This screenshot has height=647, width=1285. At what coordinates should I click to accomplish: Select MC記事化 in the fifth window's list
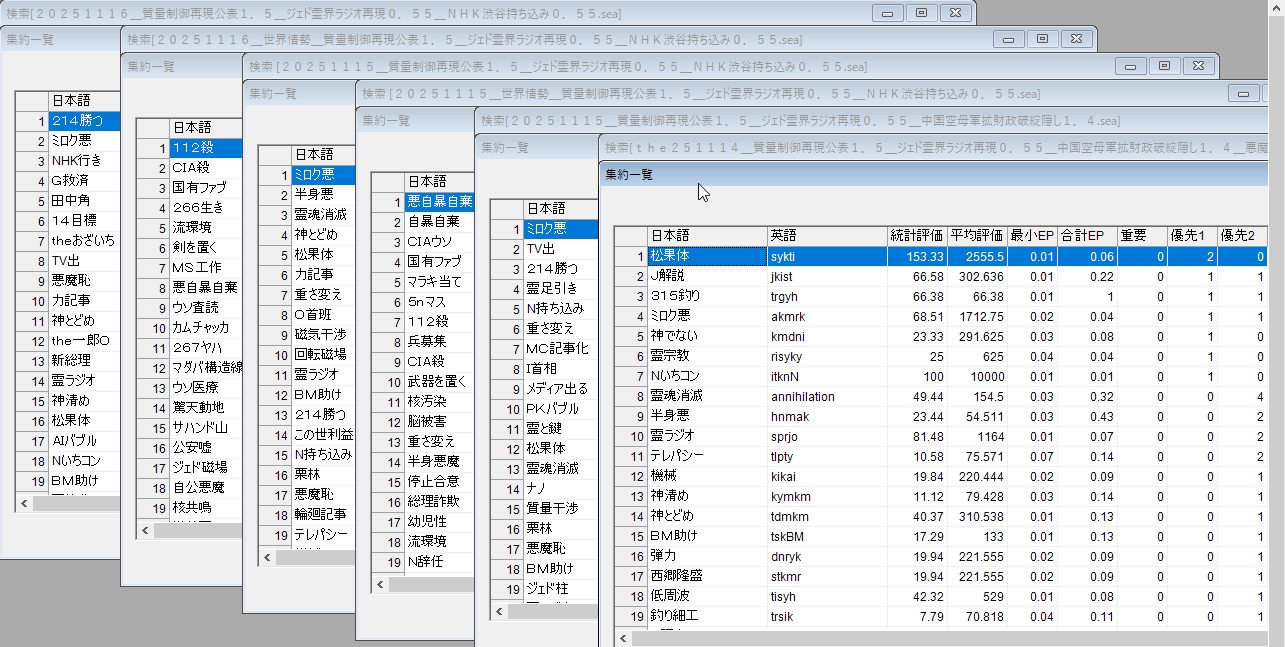557,349
